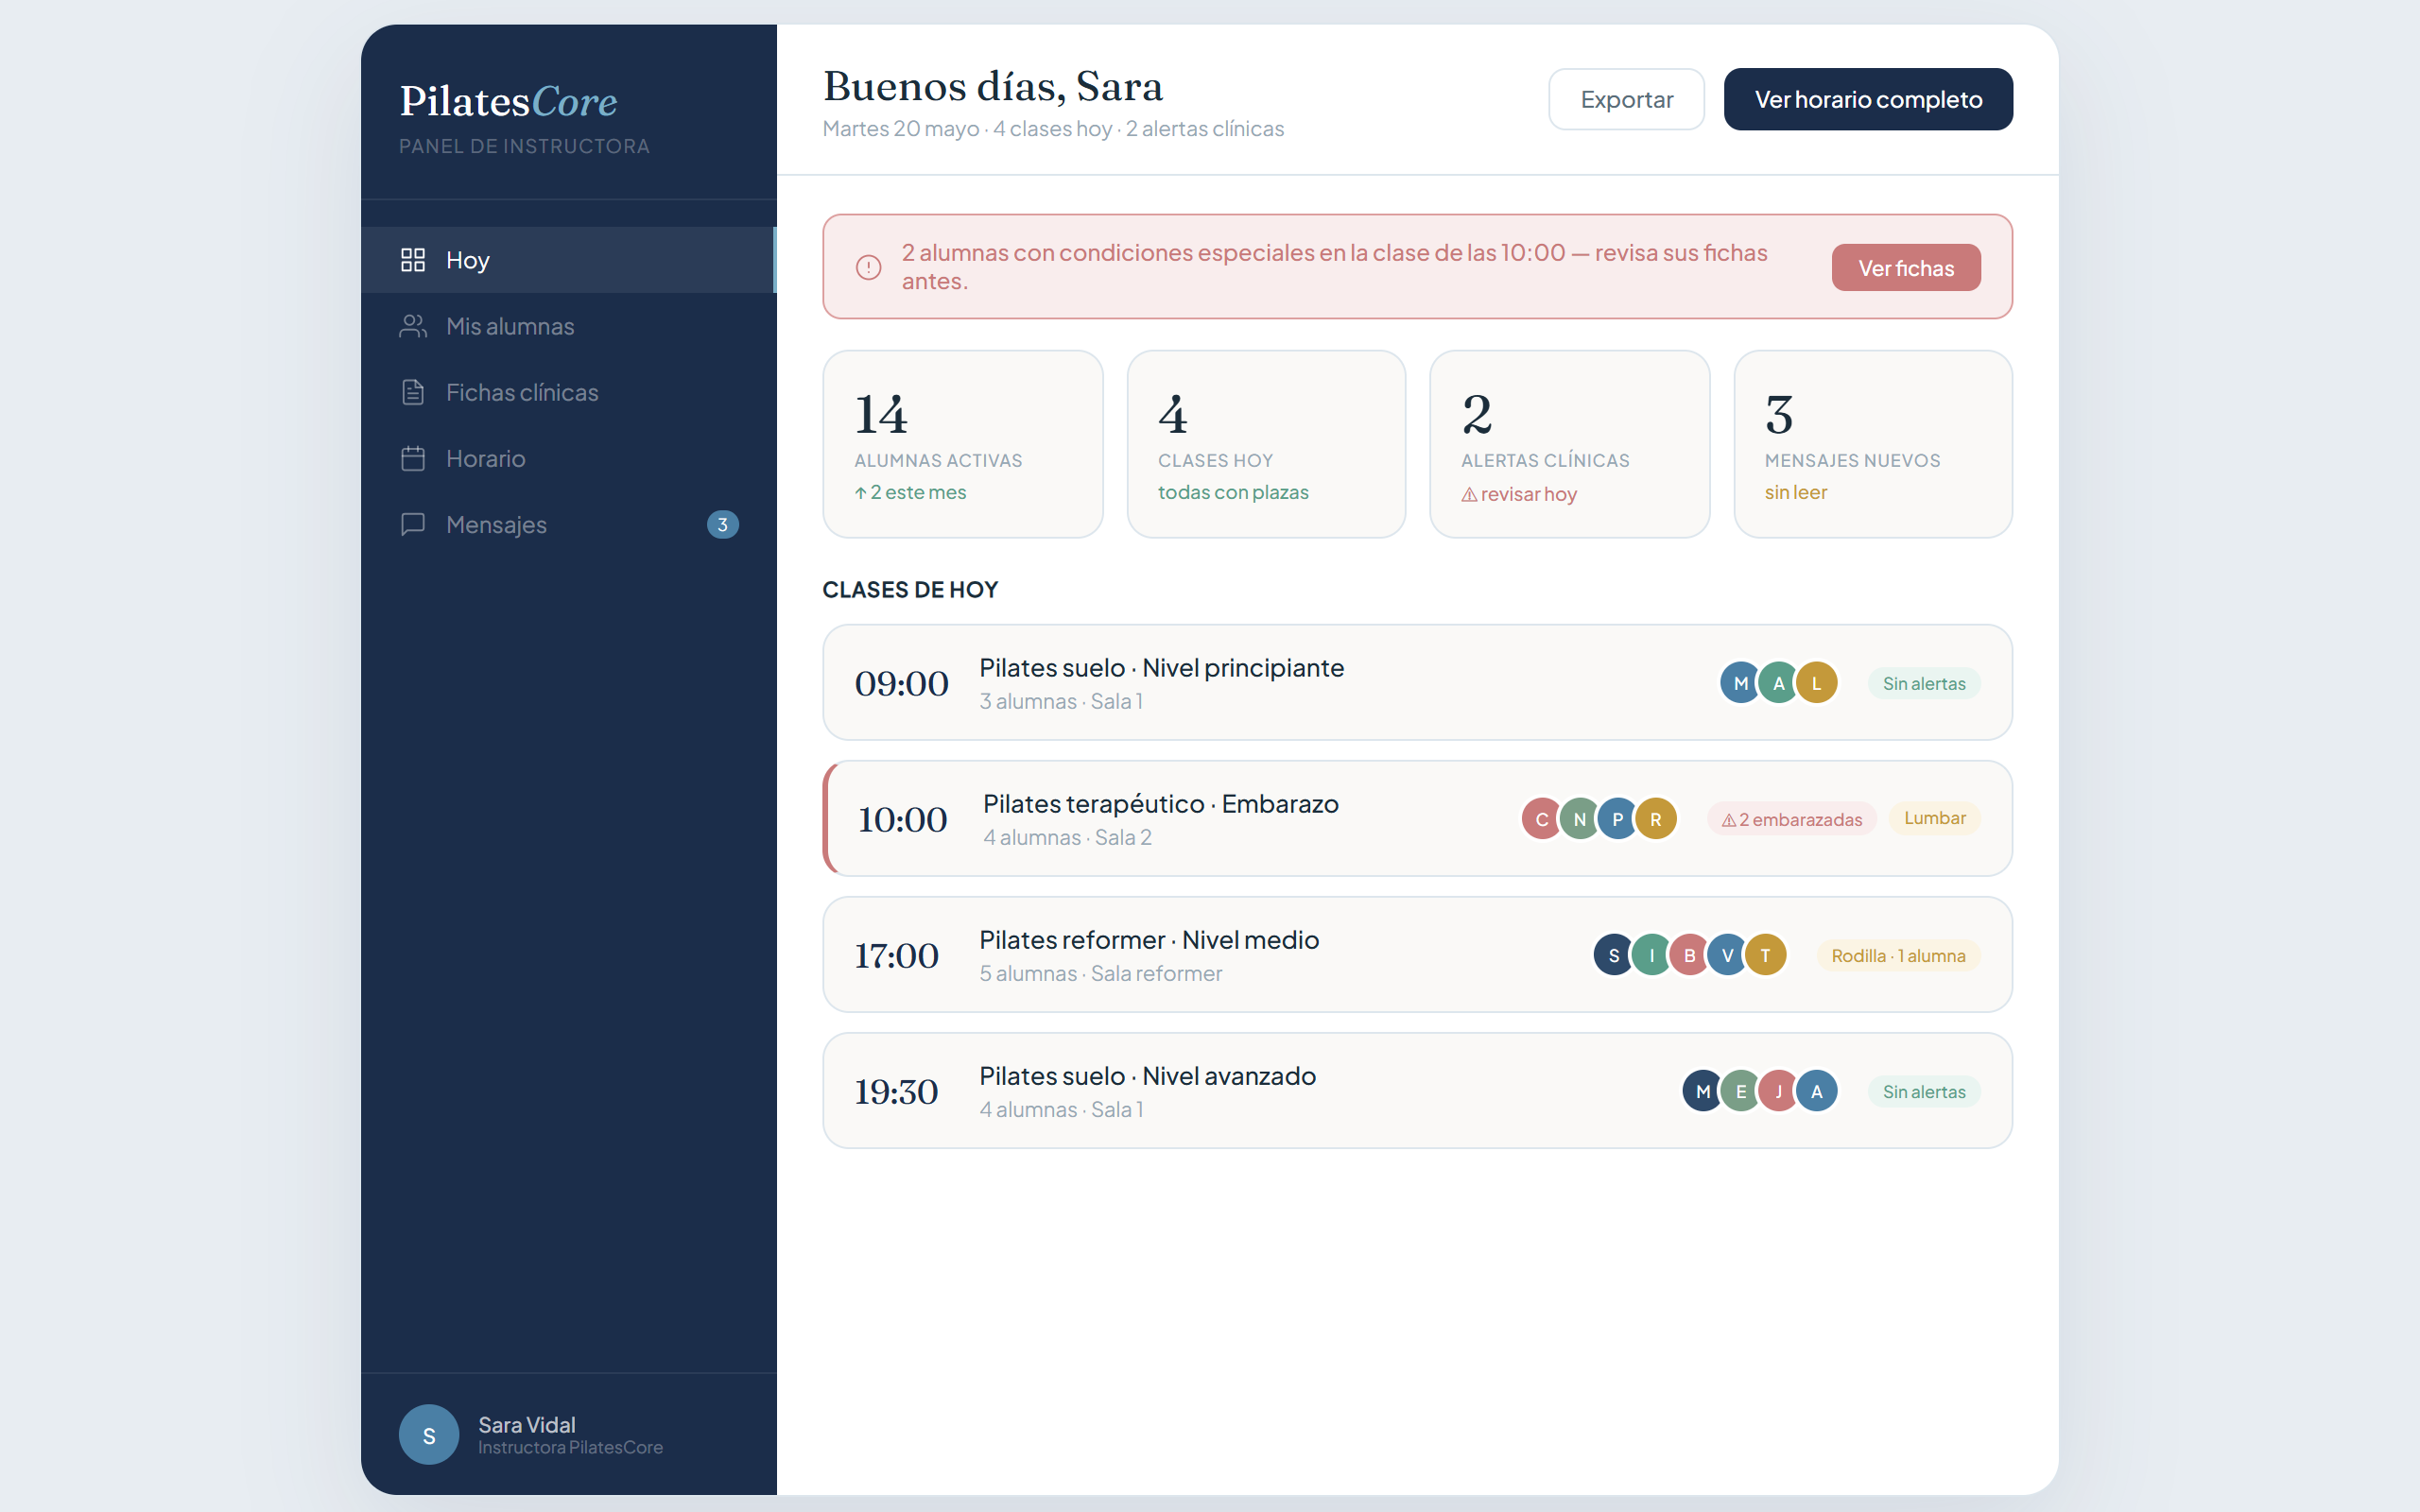Click avatar B in the 17:00 class
The height and width of the screenshot is (1512, 2420).
point(1689,955)
